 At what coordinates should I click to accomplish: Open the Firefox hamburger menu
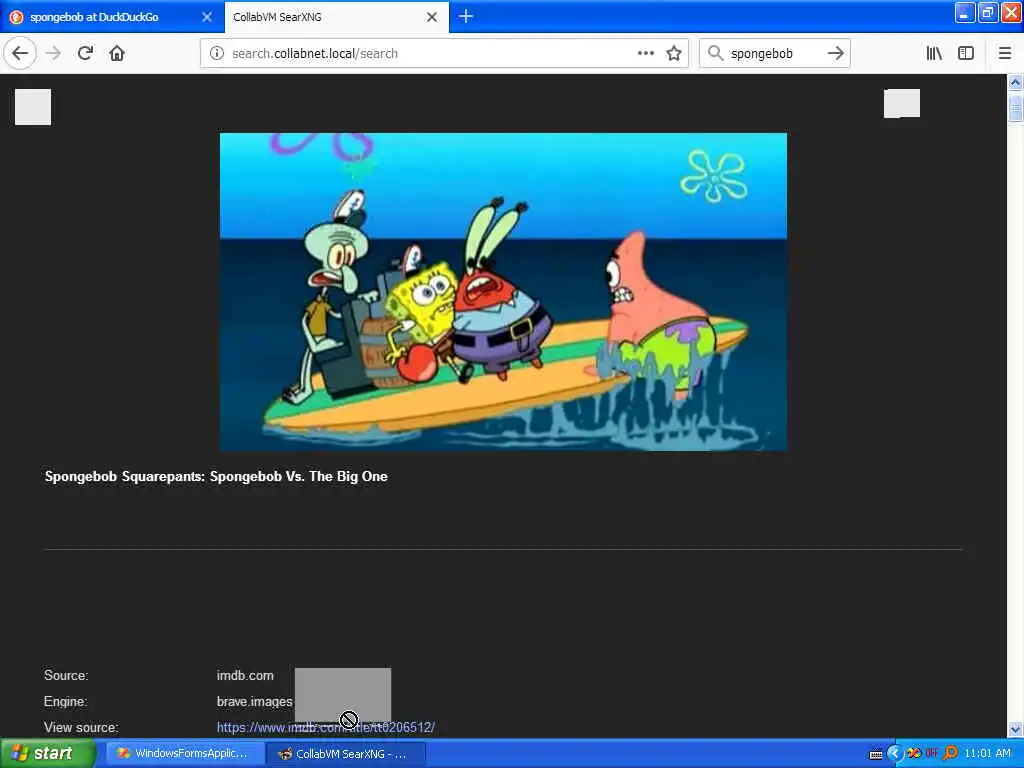tap(1004, 53)
